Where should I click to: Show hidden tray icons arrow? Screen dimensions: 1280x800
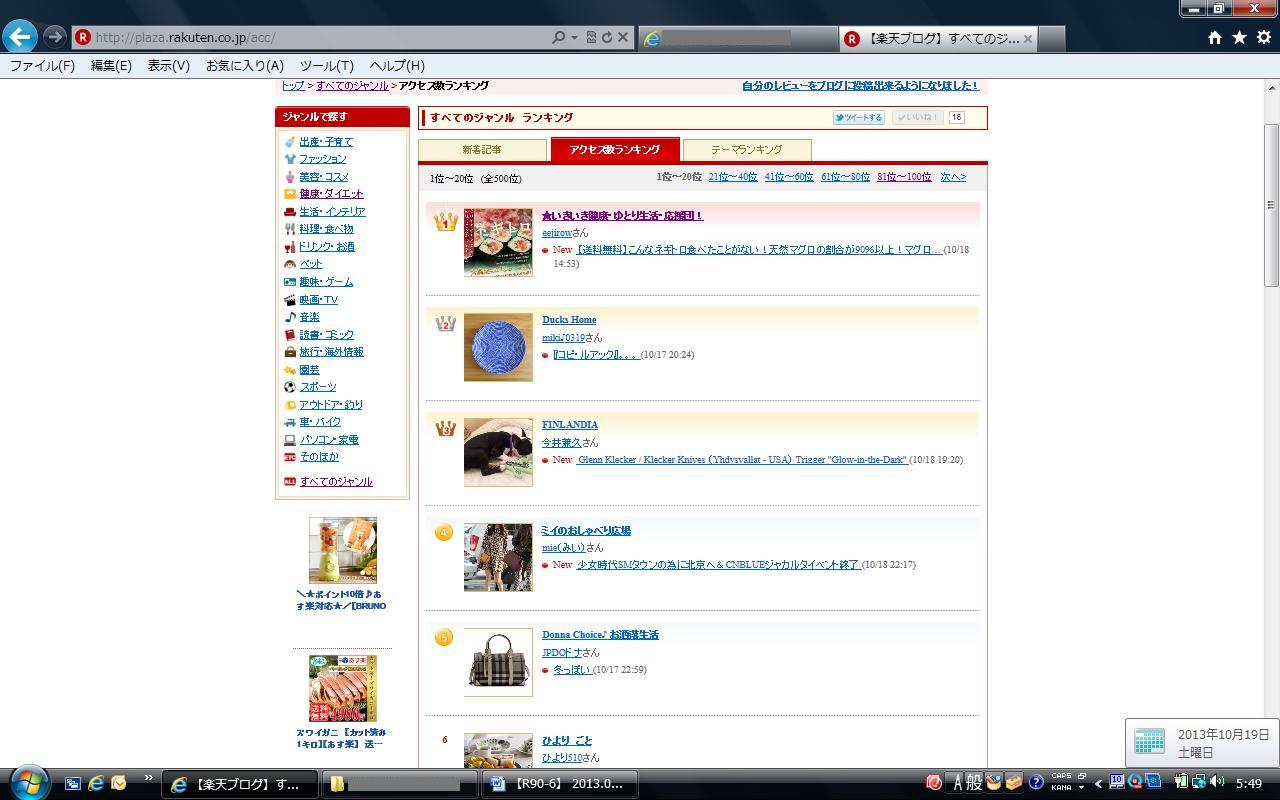(1098, 783)
